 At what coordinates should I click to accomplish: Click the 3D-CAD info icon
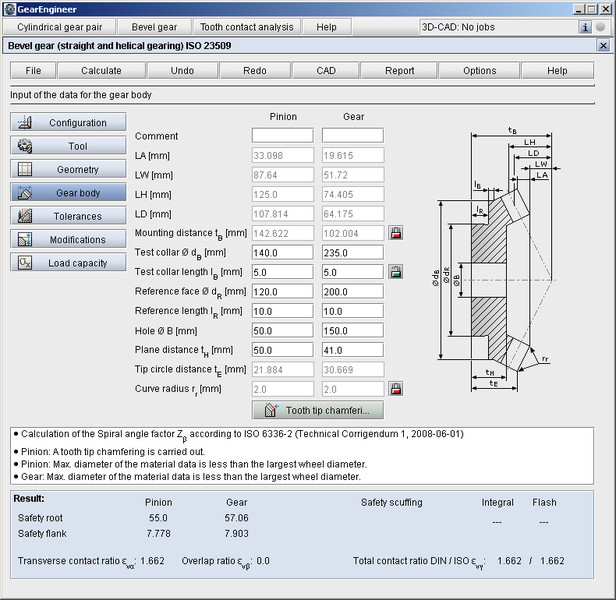(586, 27)
